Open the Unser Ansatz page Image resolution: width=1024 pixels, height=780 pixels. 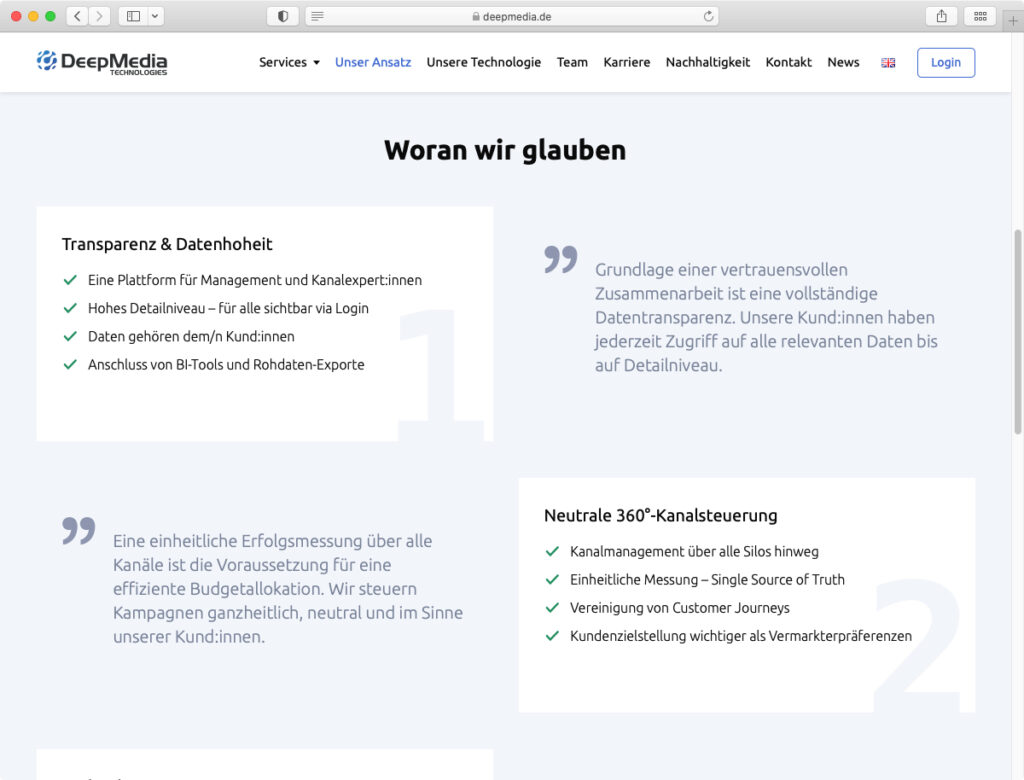(373, 63)
